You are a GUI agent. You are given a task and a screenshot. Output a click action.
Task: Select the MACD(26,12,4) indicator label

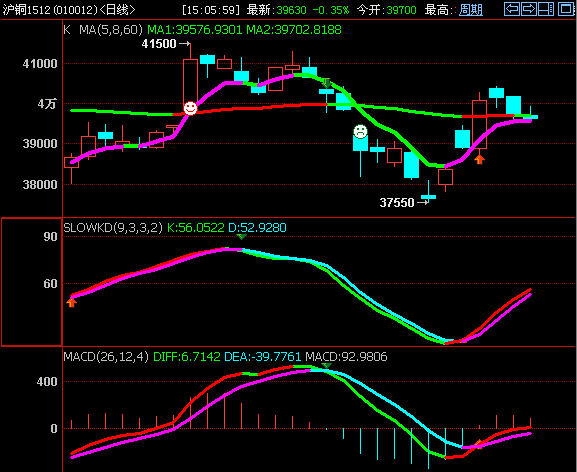[106, 356]
